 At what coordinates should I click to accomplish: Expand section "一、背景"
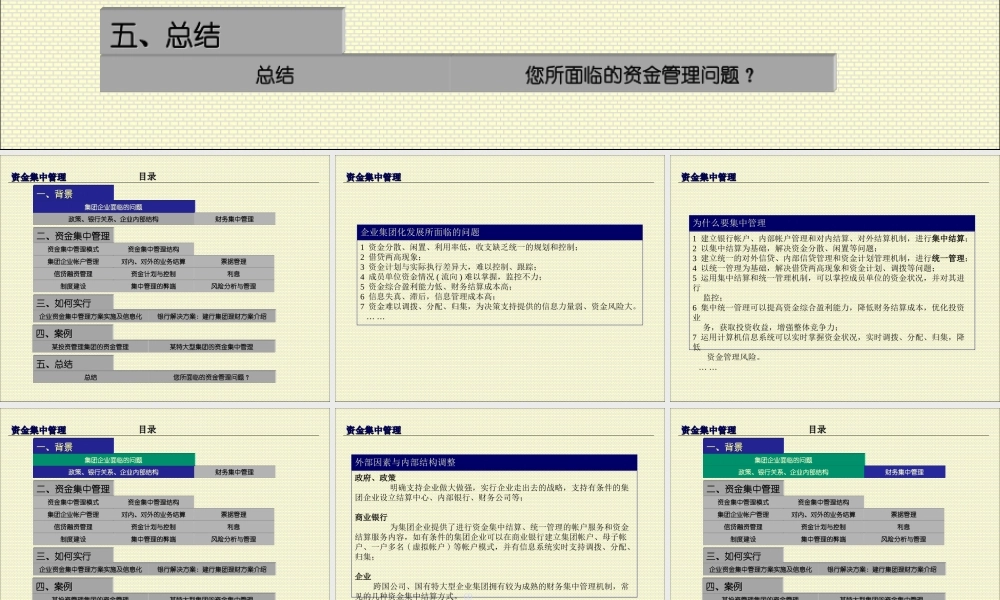coord(56,194)
